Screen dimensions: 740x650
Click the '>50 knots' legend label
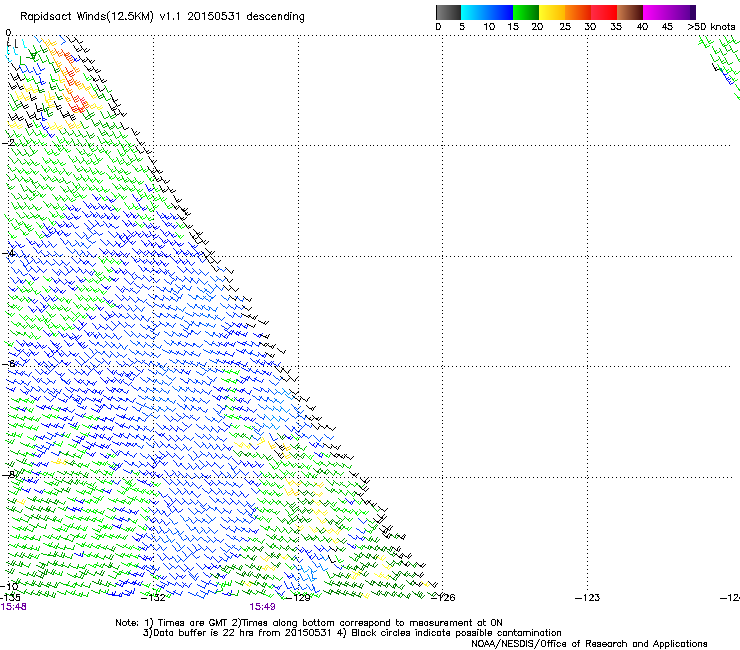pos(711,27)
